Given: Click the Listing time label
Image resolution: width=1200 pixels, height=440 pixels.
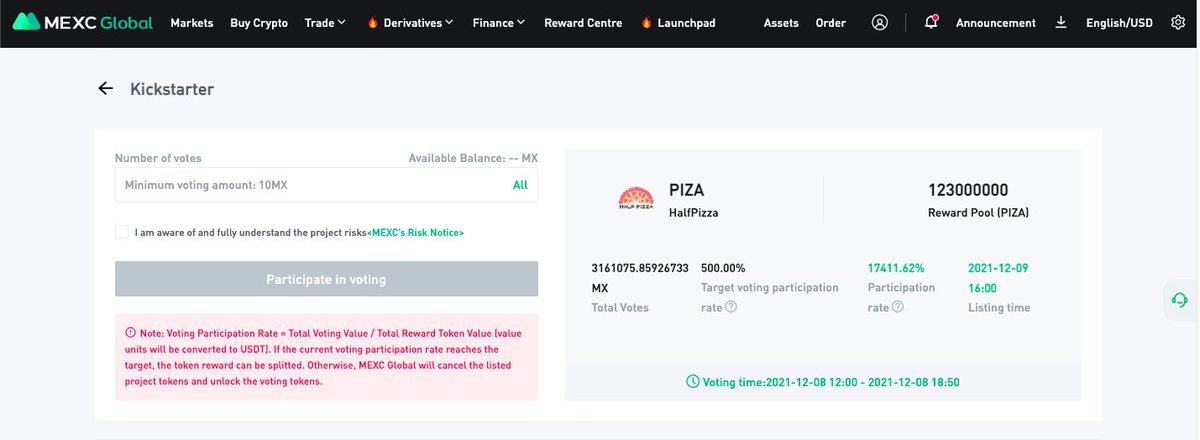Looking at the screenshot, I should pyautogui.click(x=999, y=308).
